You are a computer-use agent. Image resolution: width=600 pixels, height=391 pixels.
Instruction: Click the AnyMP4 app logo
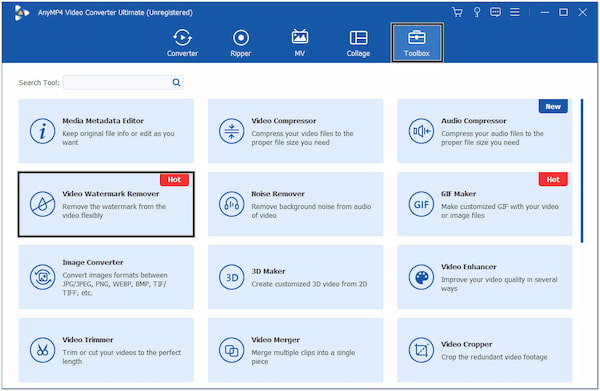click(21, 13)
